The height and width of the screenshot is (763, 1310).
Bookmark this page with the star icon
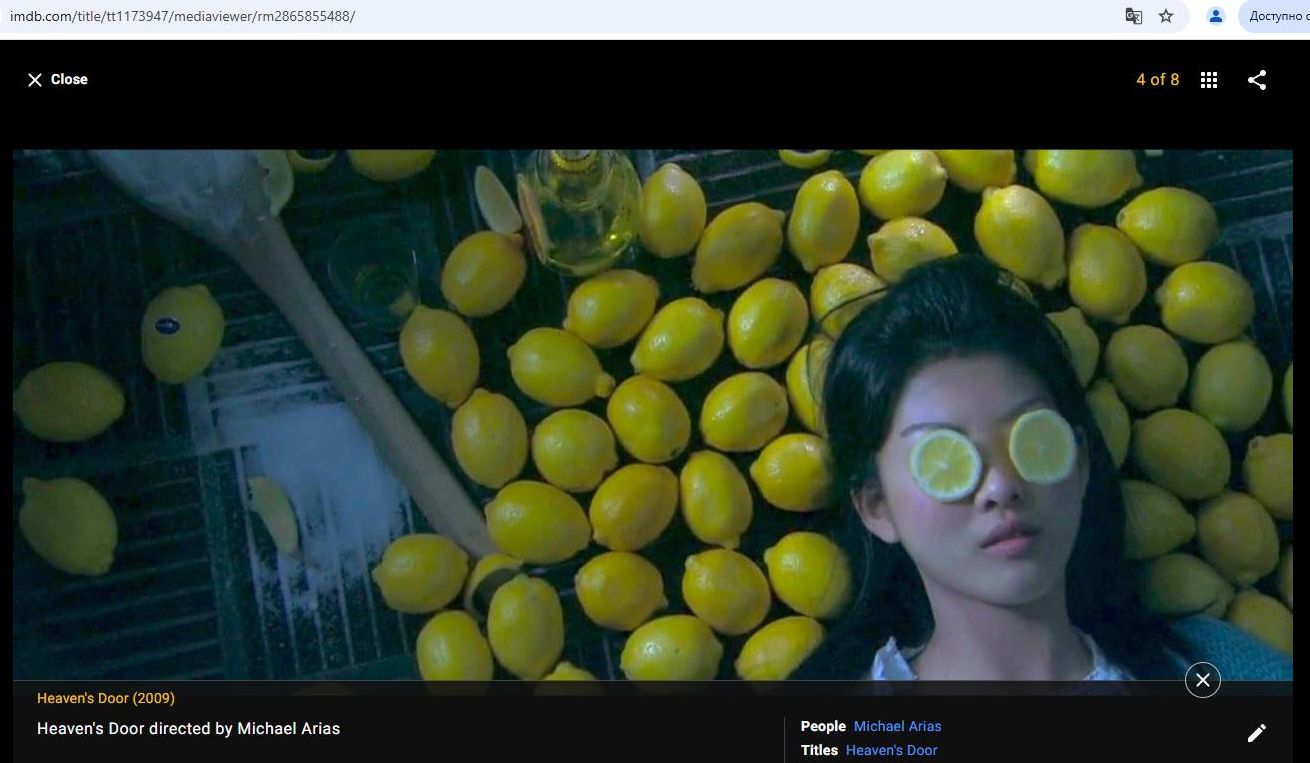(x=1166, y=16)
